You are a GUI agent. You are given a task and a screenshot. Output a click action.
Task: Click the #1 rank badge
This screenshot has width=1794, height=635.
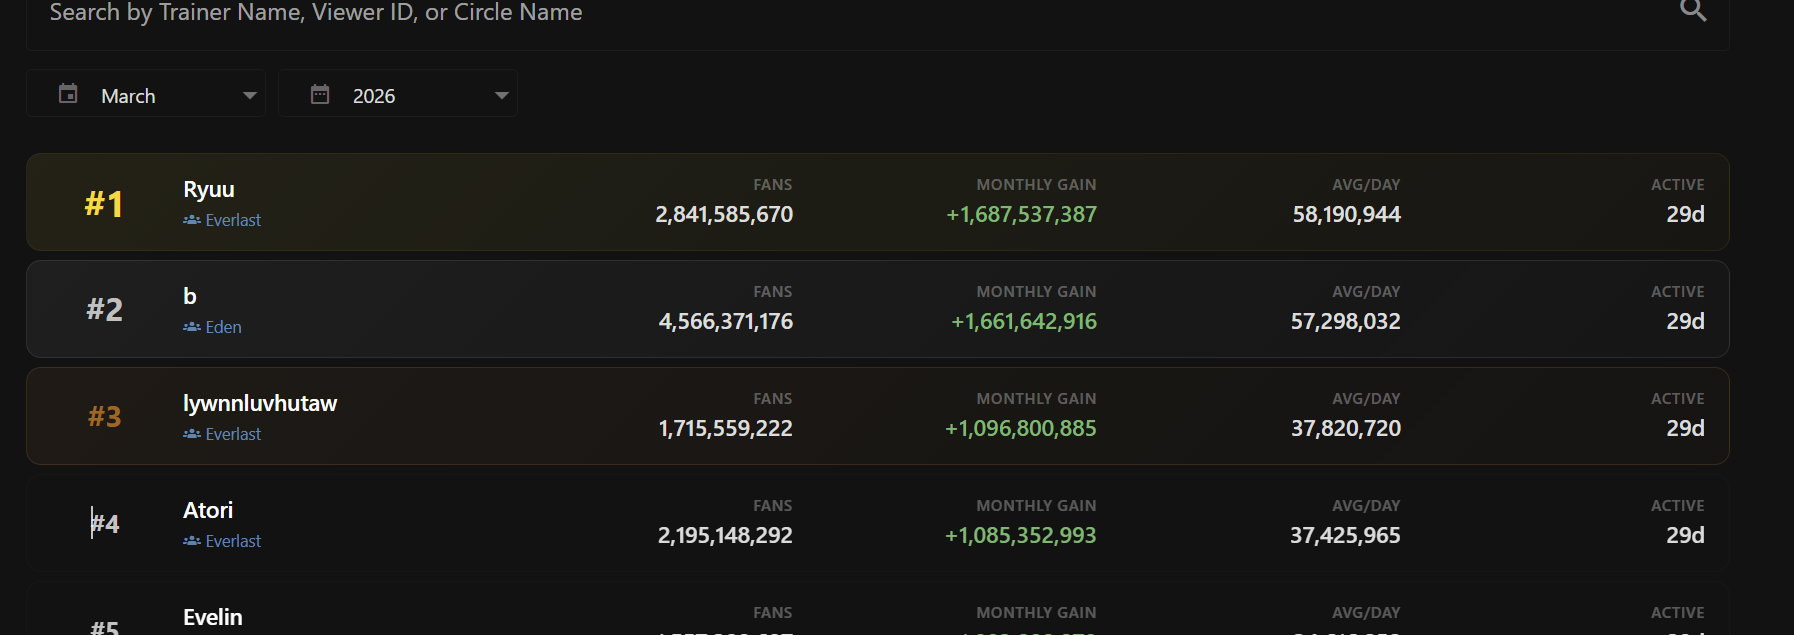point(104,204)
